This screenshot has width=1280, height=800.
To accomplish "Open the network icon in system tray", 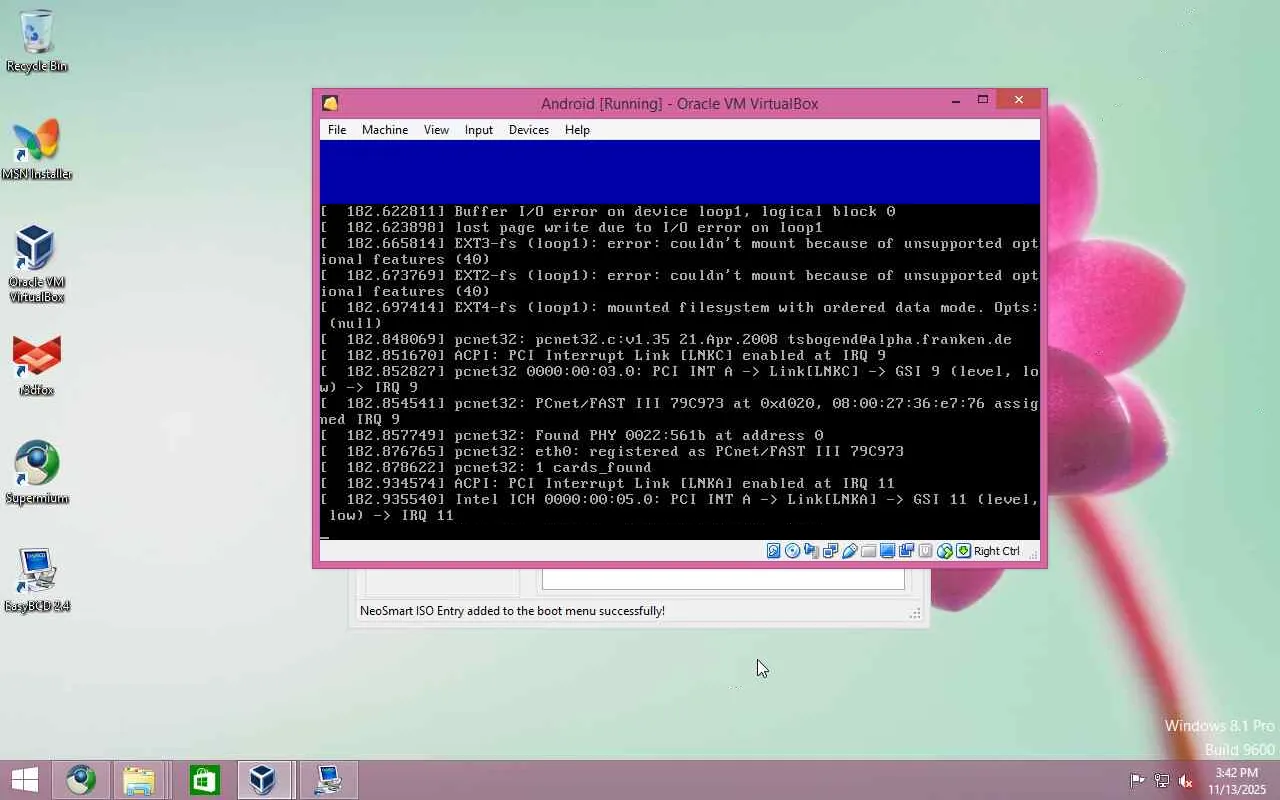I will (x=1161, y=780).
